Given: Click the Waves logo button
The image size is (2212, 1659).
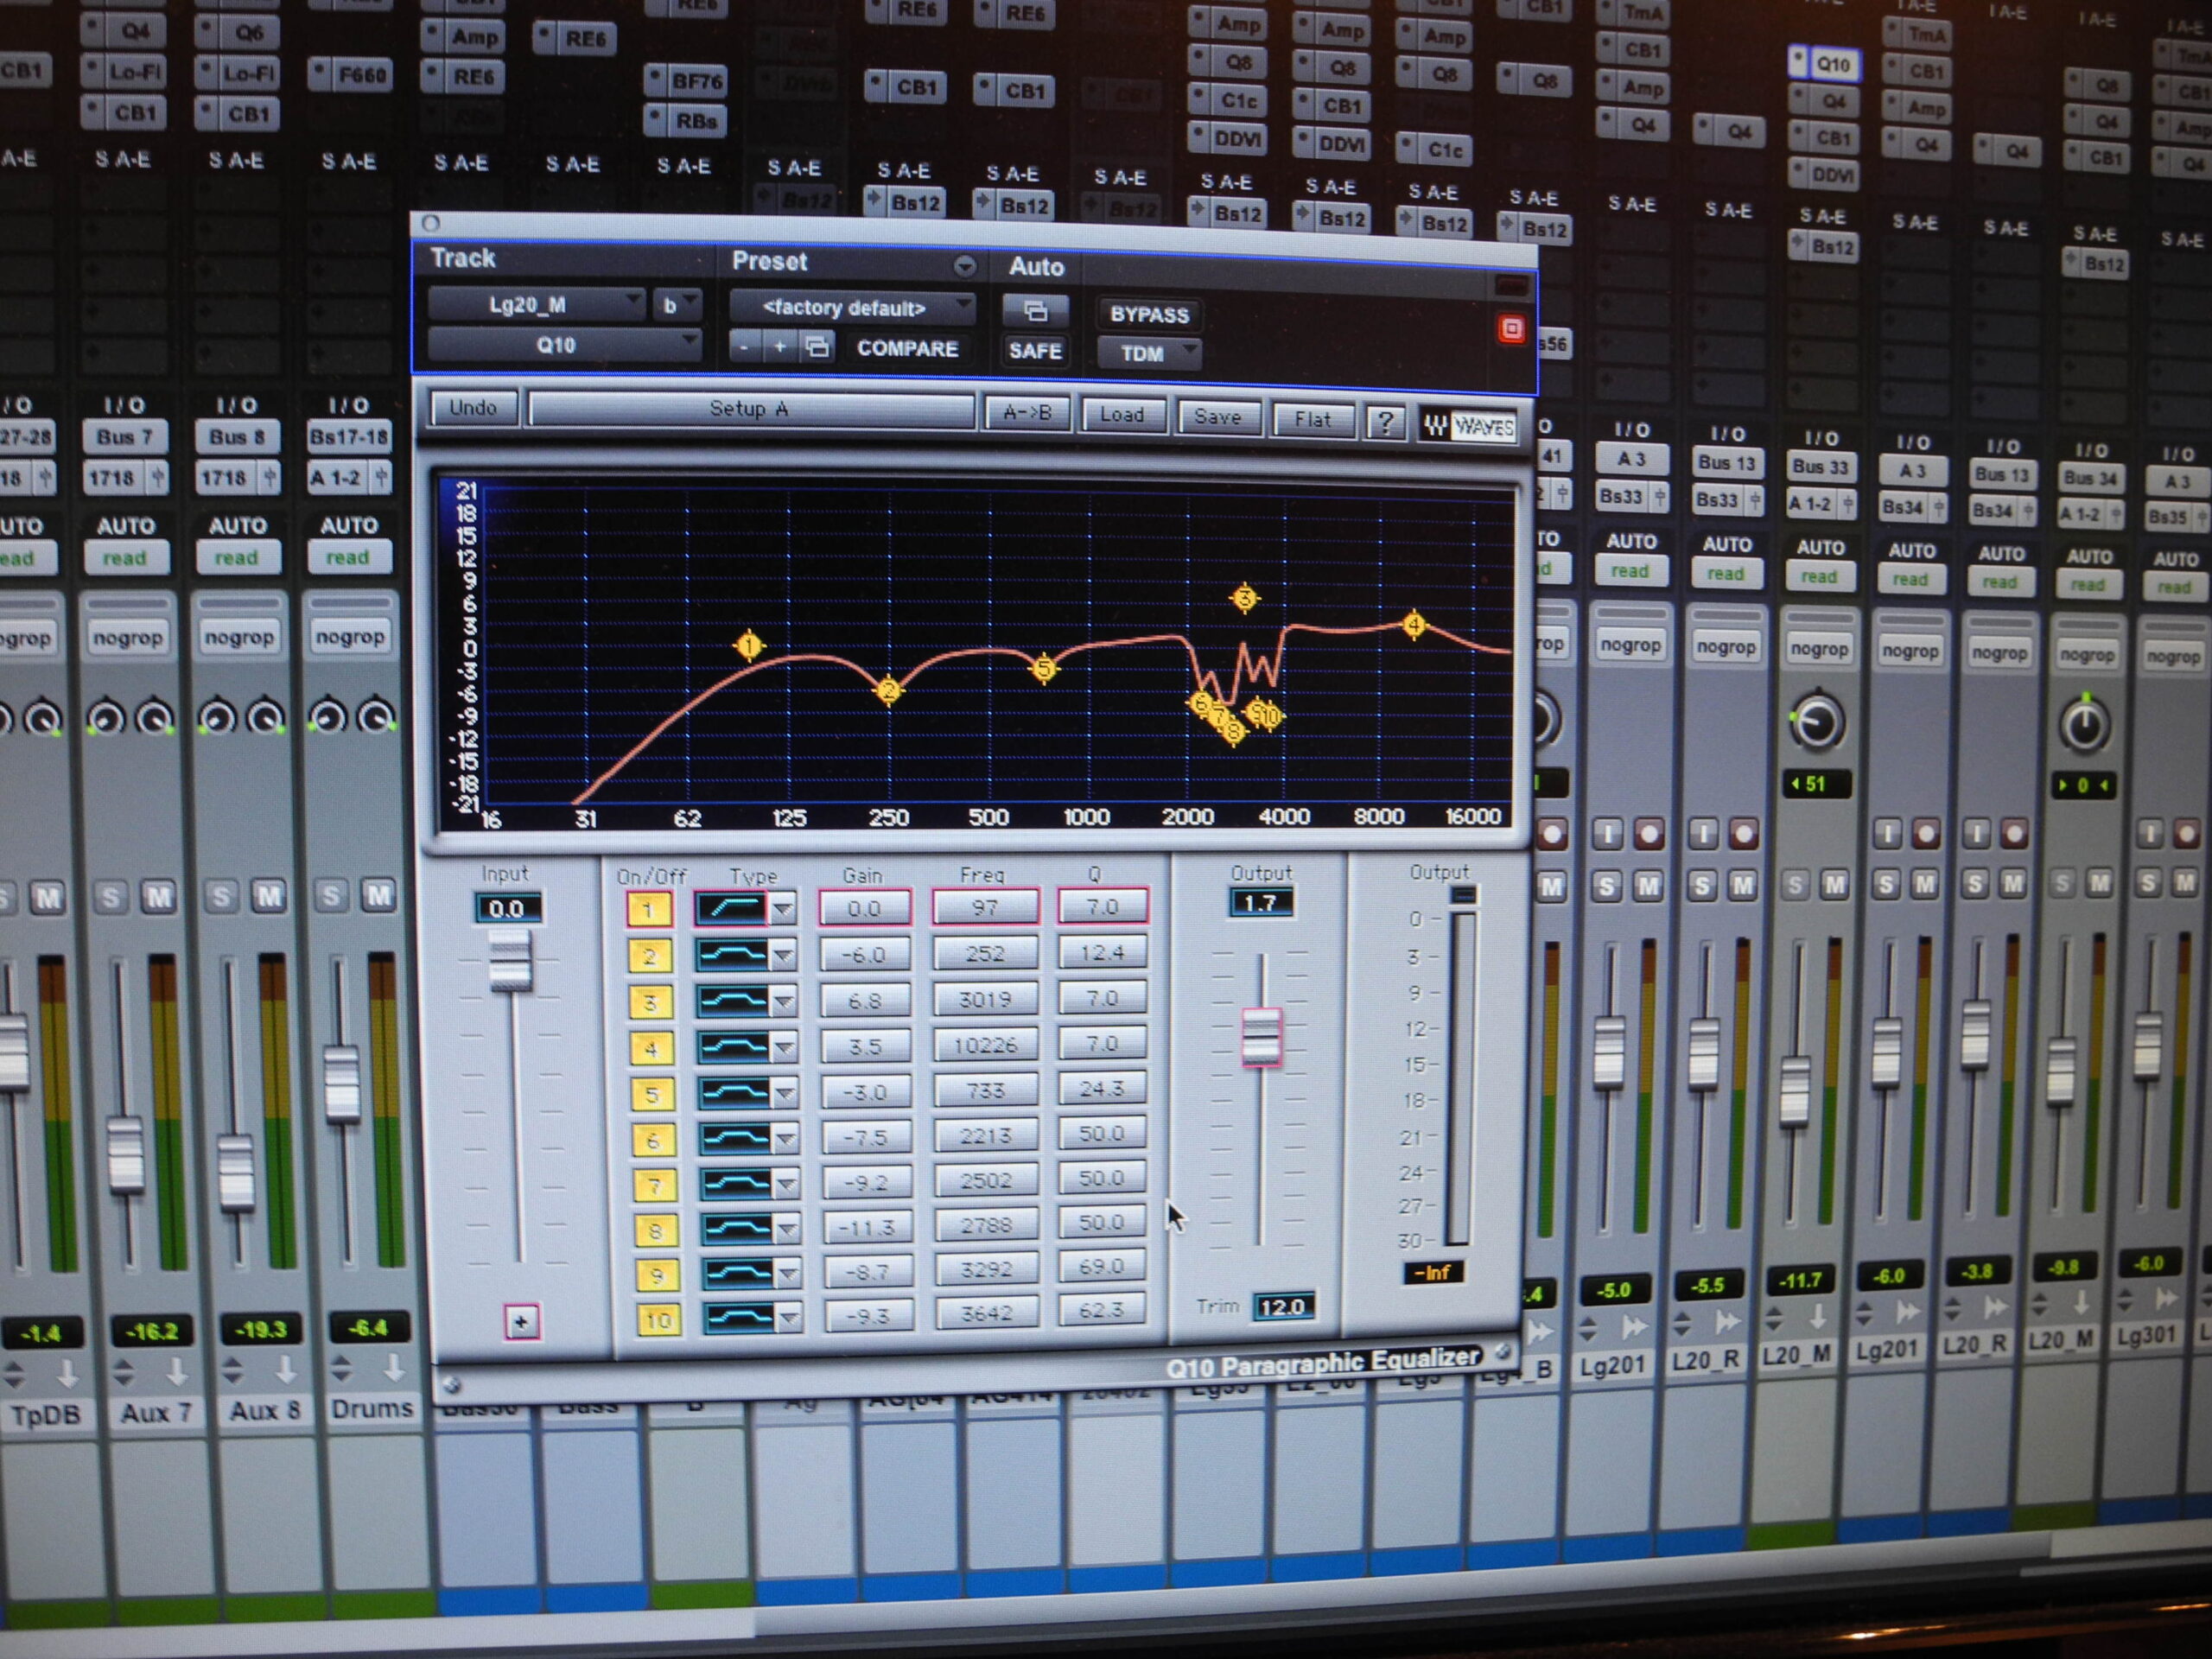Looking at the screenshot, I should 1468,427.
